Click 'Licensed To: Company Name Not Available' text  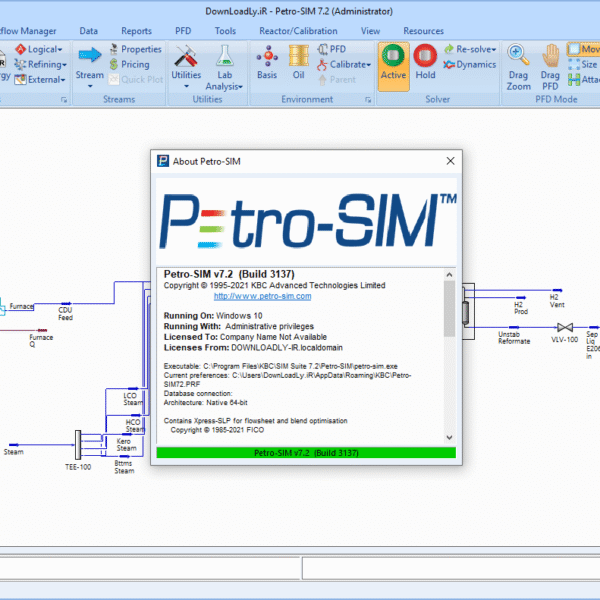(245, 337)
